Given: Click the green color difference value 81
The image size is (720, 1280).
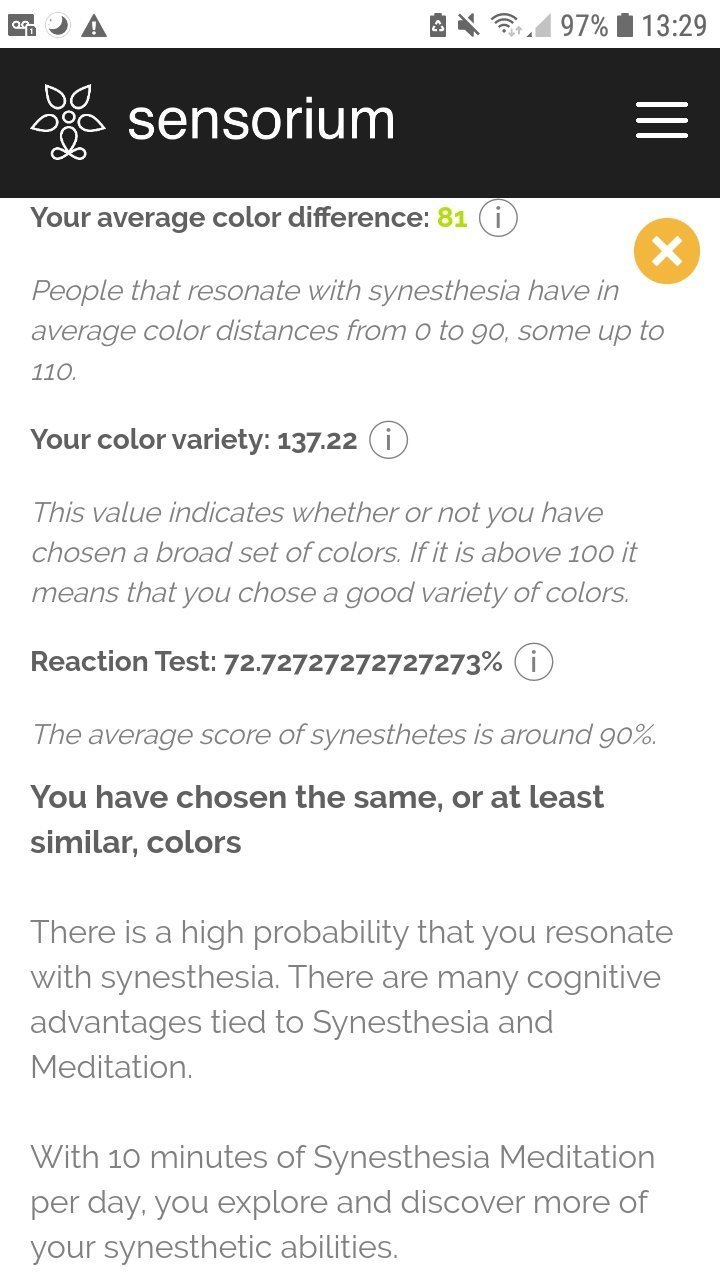Looking at the screenshot, I should click(452, 218).
